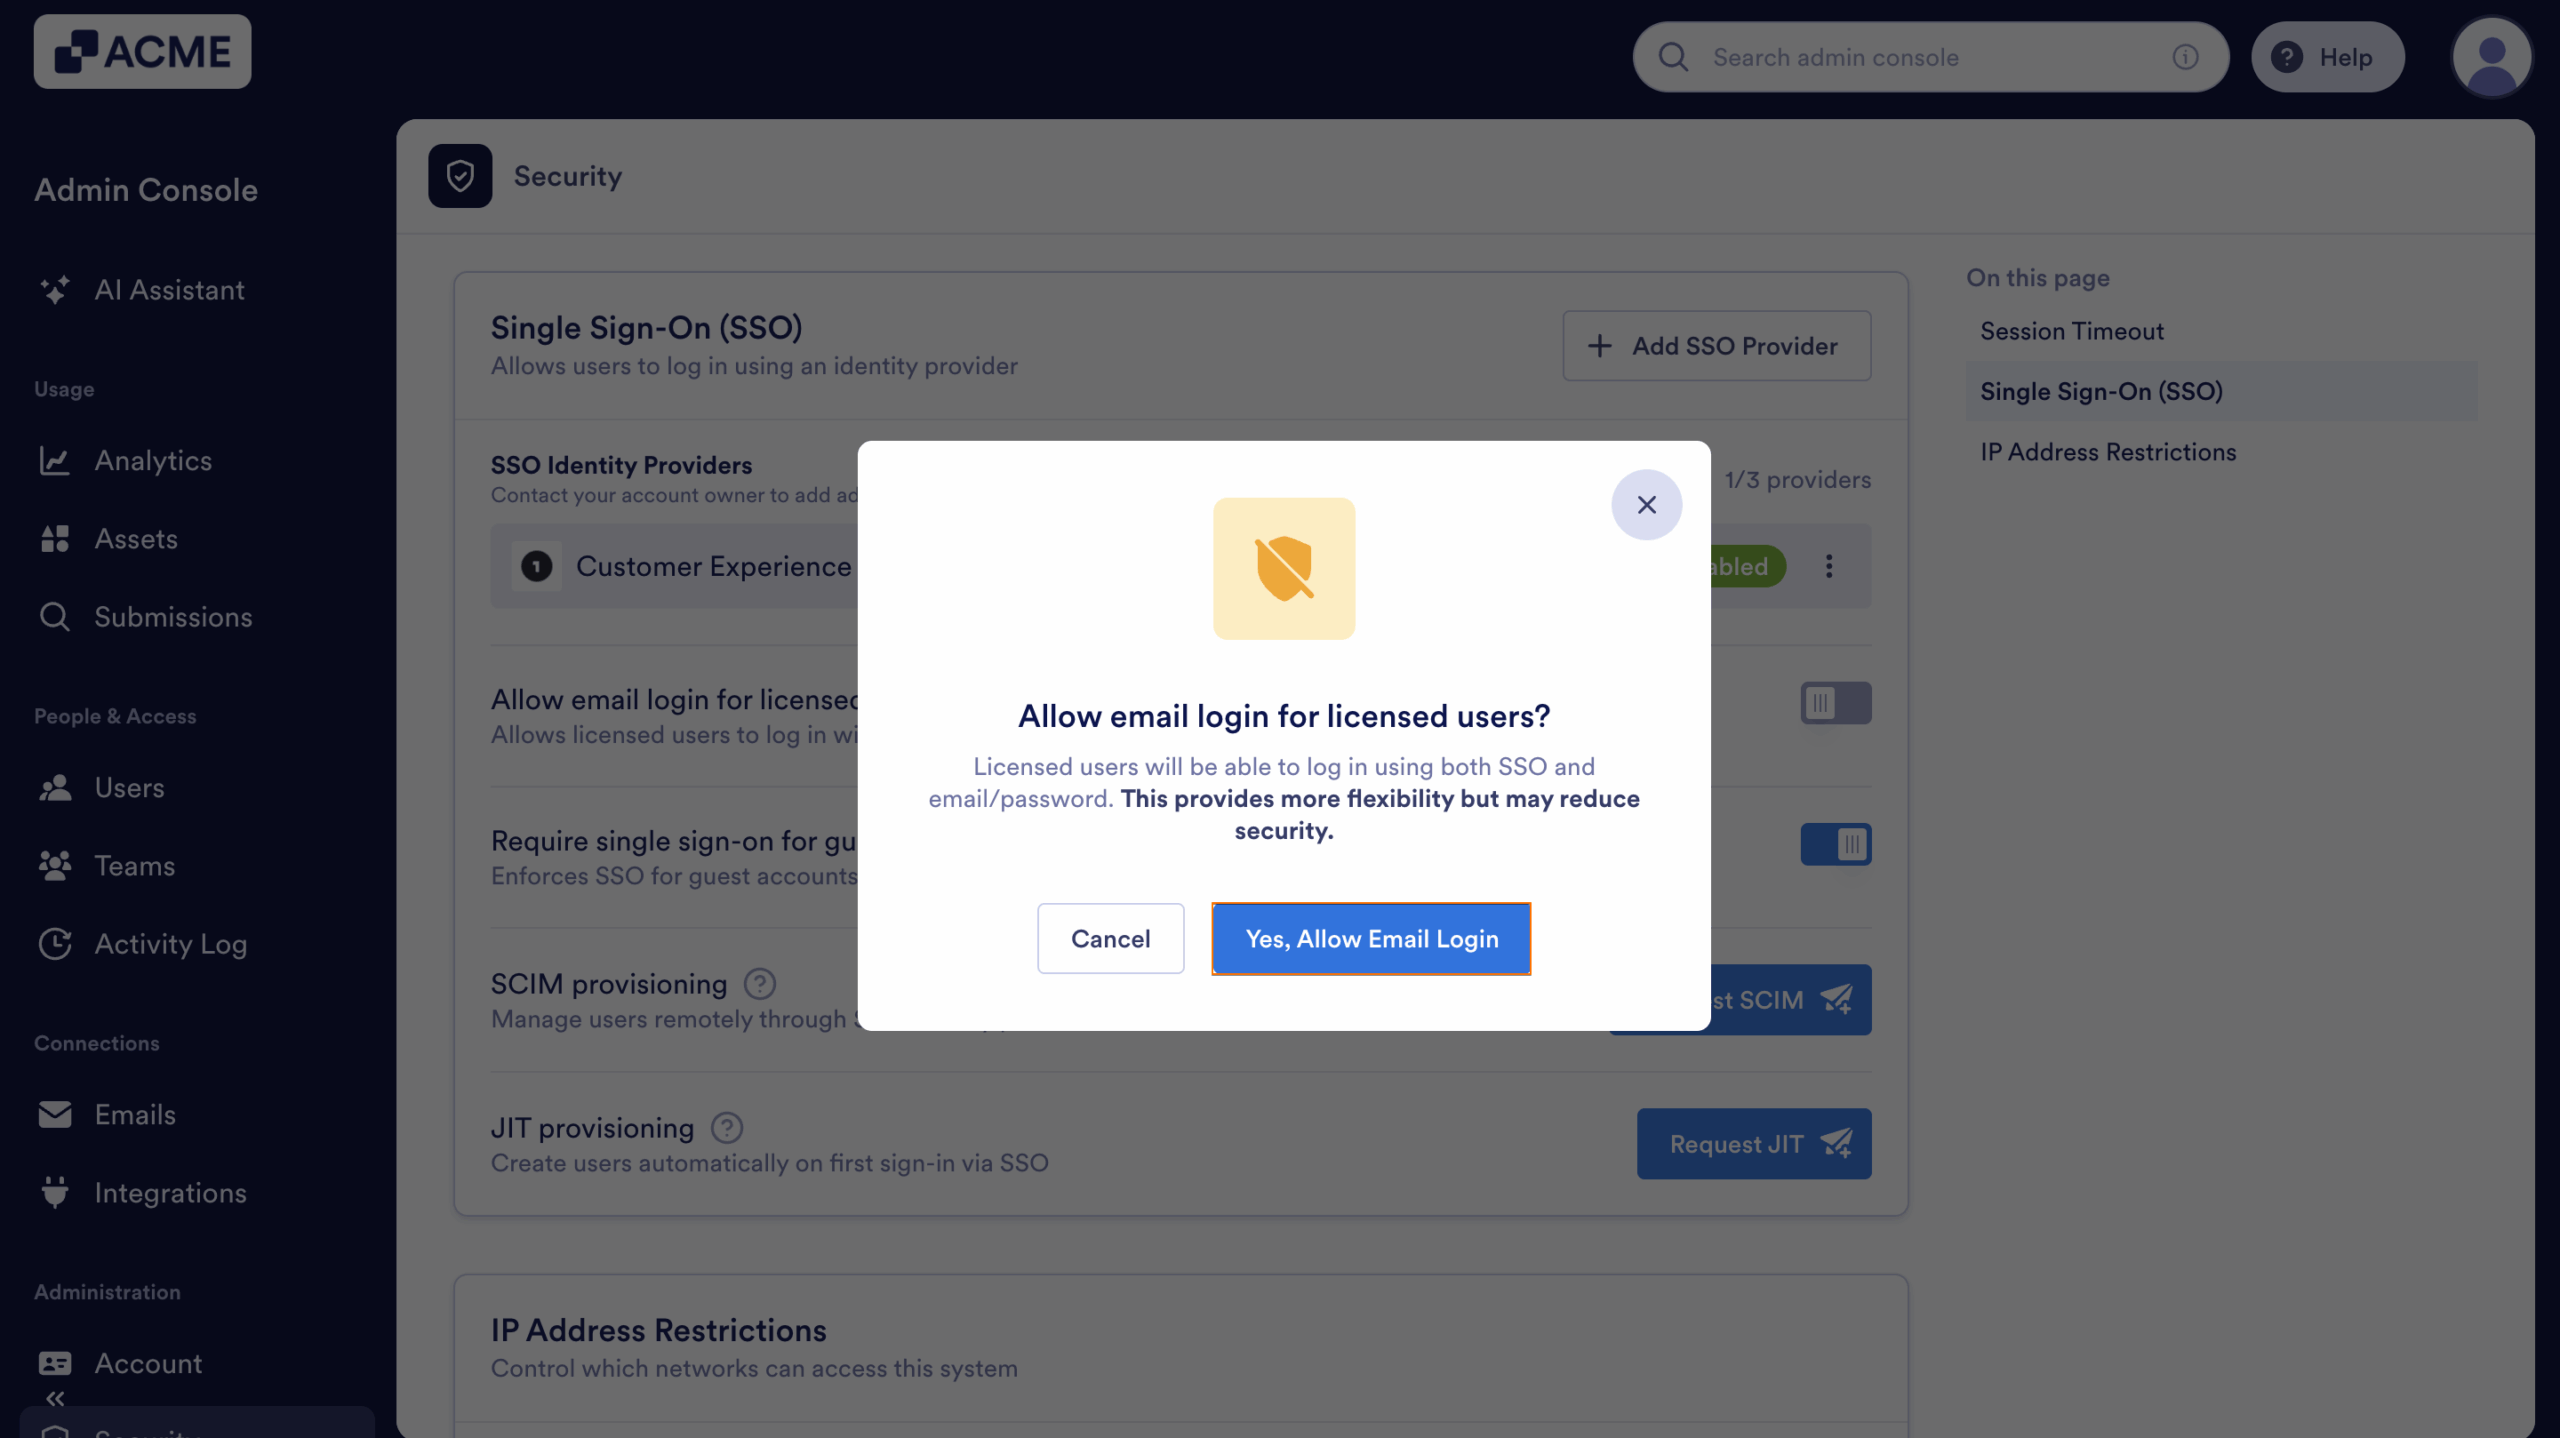Open the user profile avatar
Image resolution: width=2560 pixels, height=1438 pixels.
pos(2491,58)
